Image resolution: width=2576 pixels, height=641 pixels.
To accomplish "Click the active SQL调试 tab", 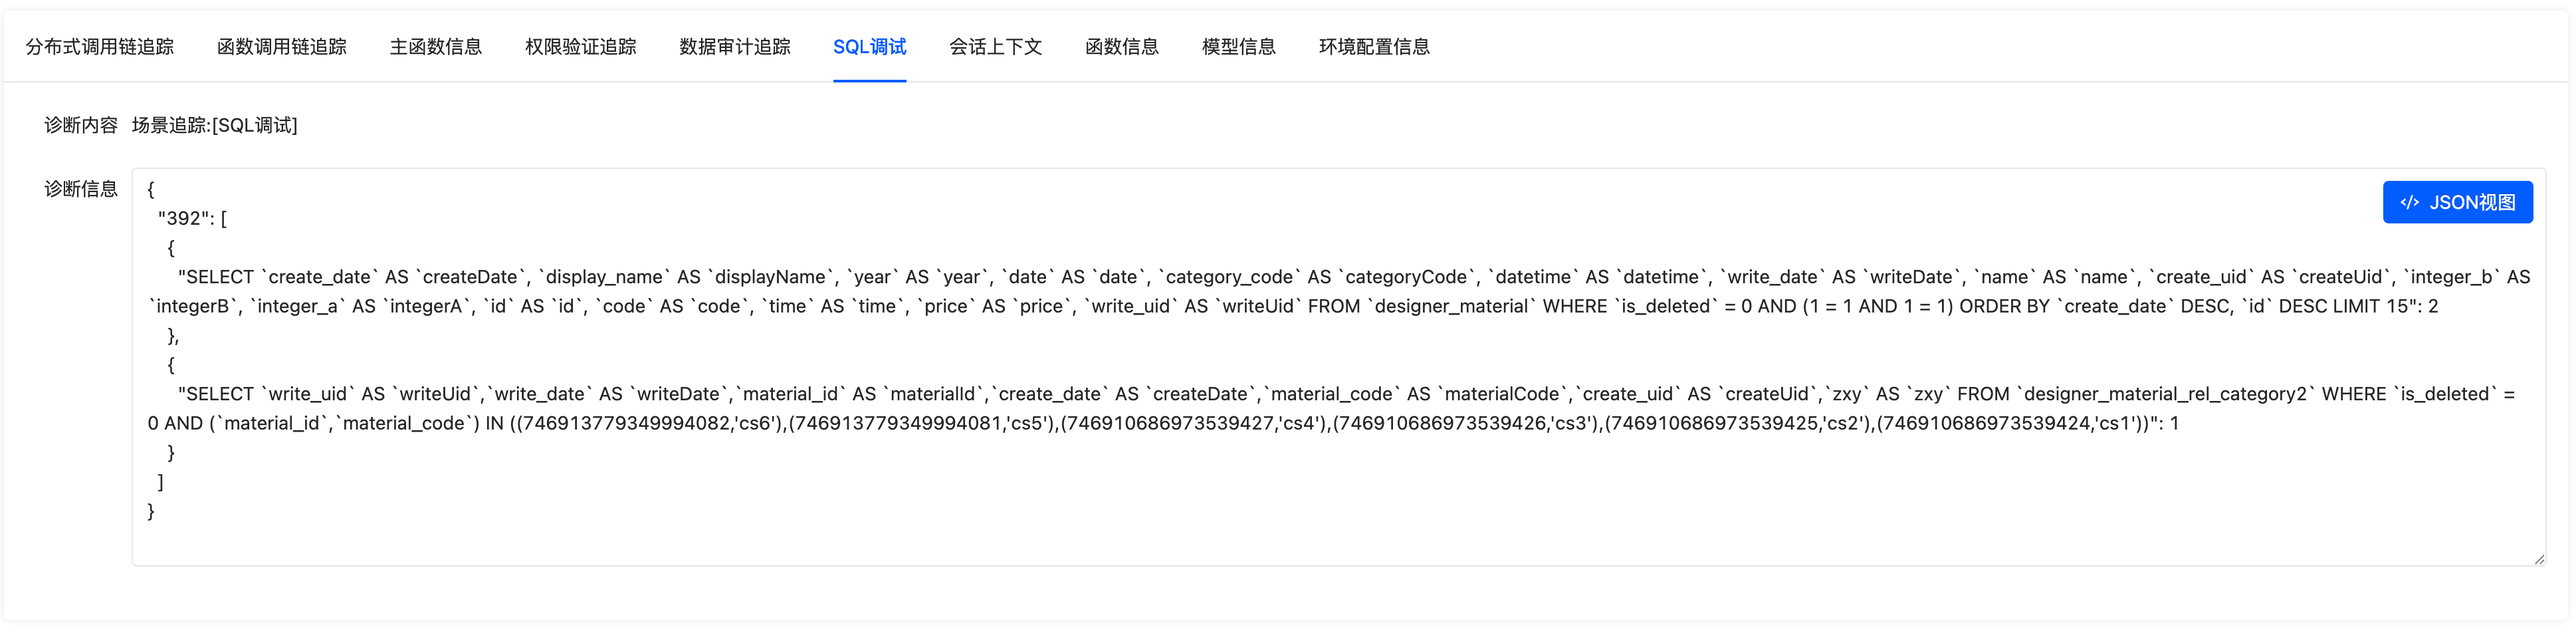I will coord(869,47).
